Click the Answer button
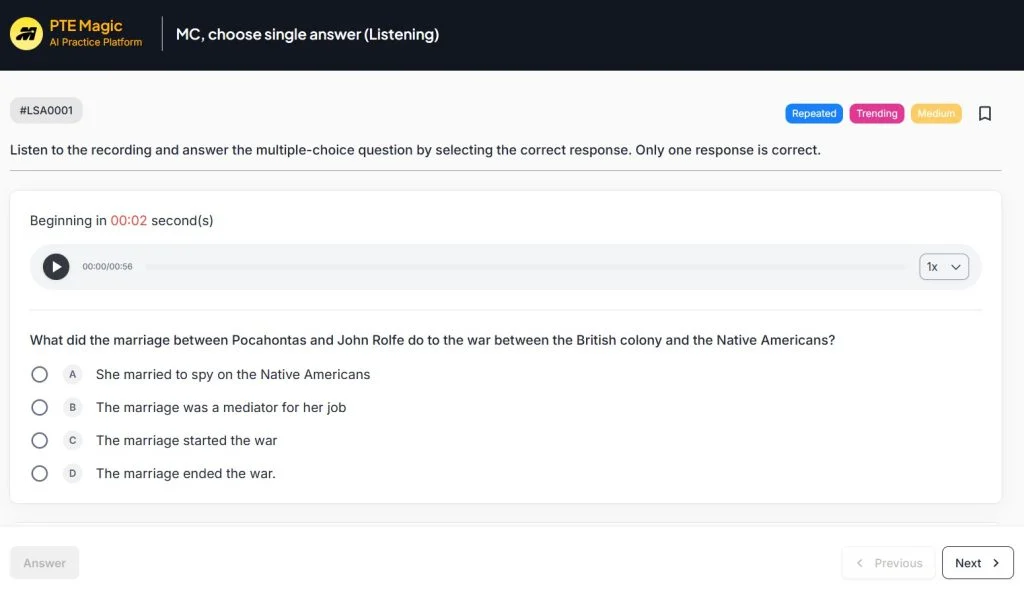The image size is (1024, 595). [44, 563]
